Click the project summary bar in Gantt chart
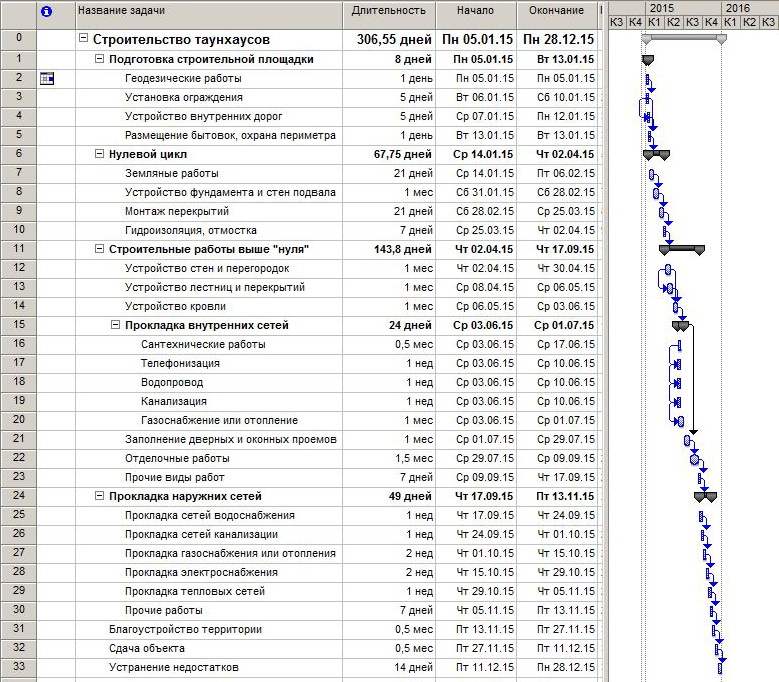The width and height of the screenshot is (779, 682). 684,38
